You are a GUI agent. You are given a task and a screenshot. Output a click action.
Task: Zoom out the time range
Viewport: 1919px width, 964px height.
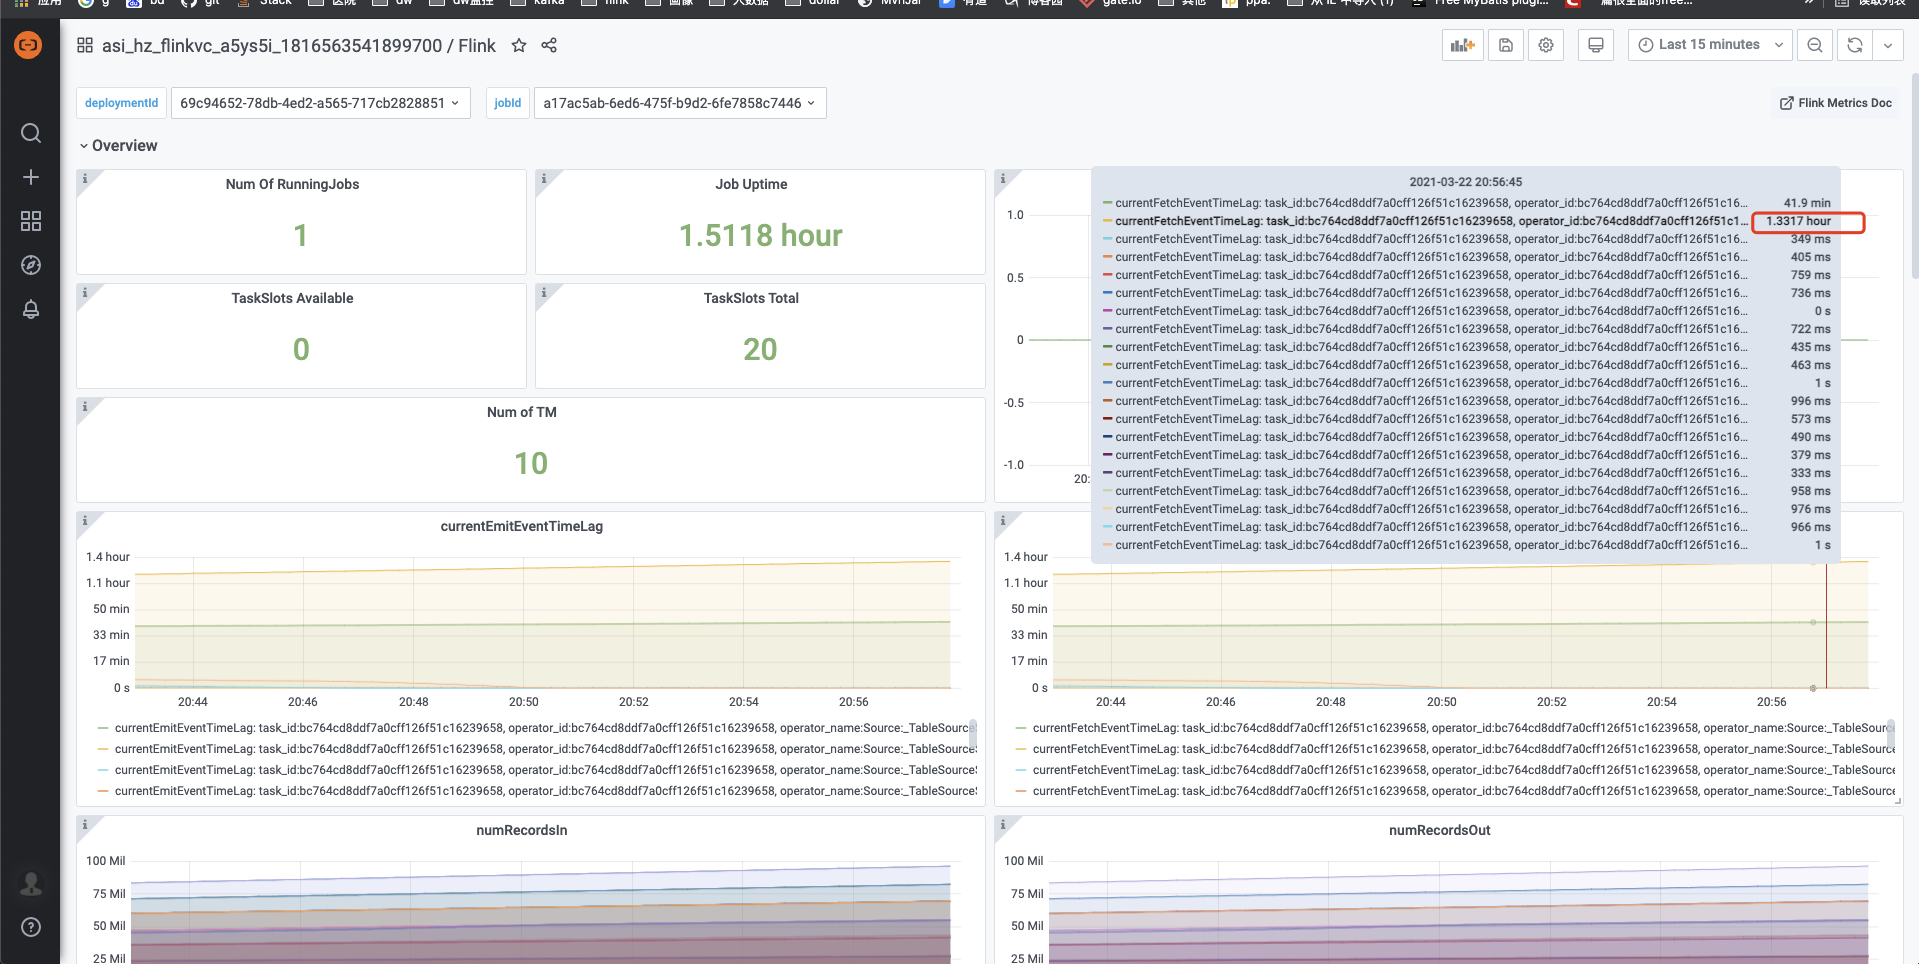[1815, 45]
